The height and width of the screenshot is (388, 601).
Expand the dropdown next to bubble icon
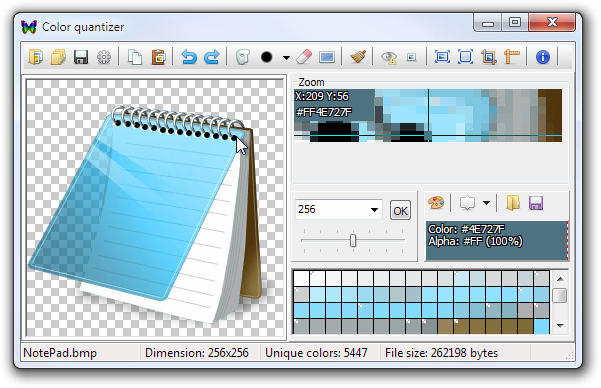coord(486,203)
